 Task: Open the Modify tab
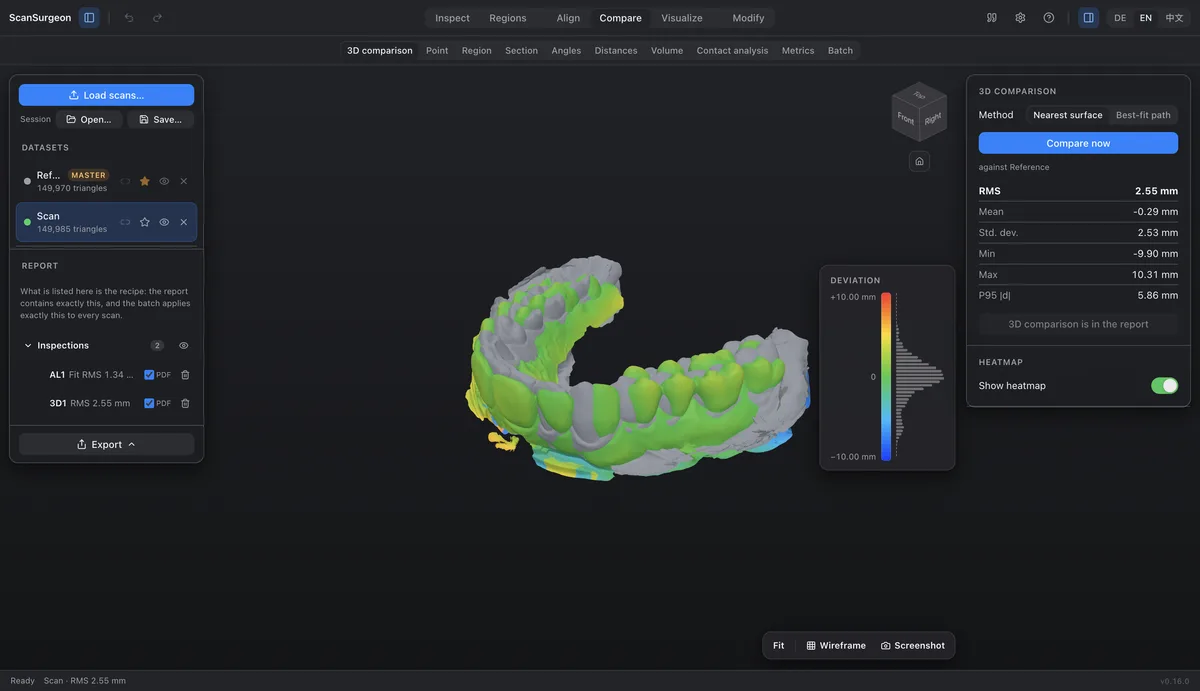click(748, 18)
